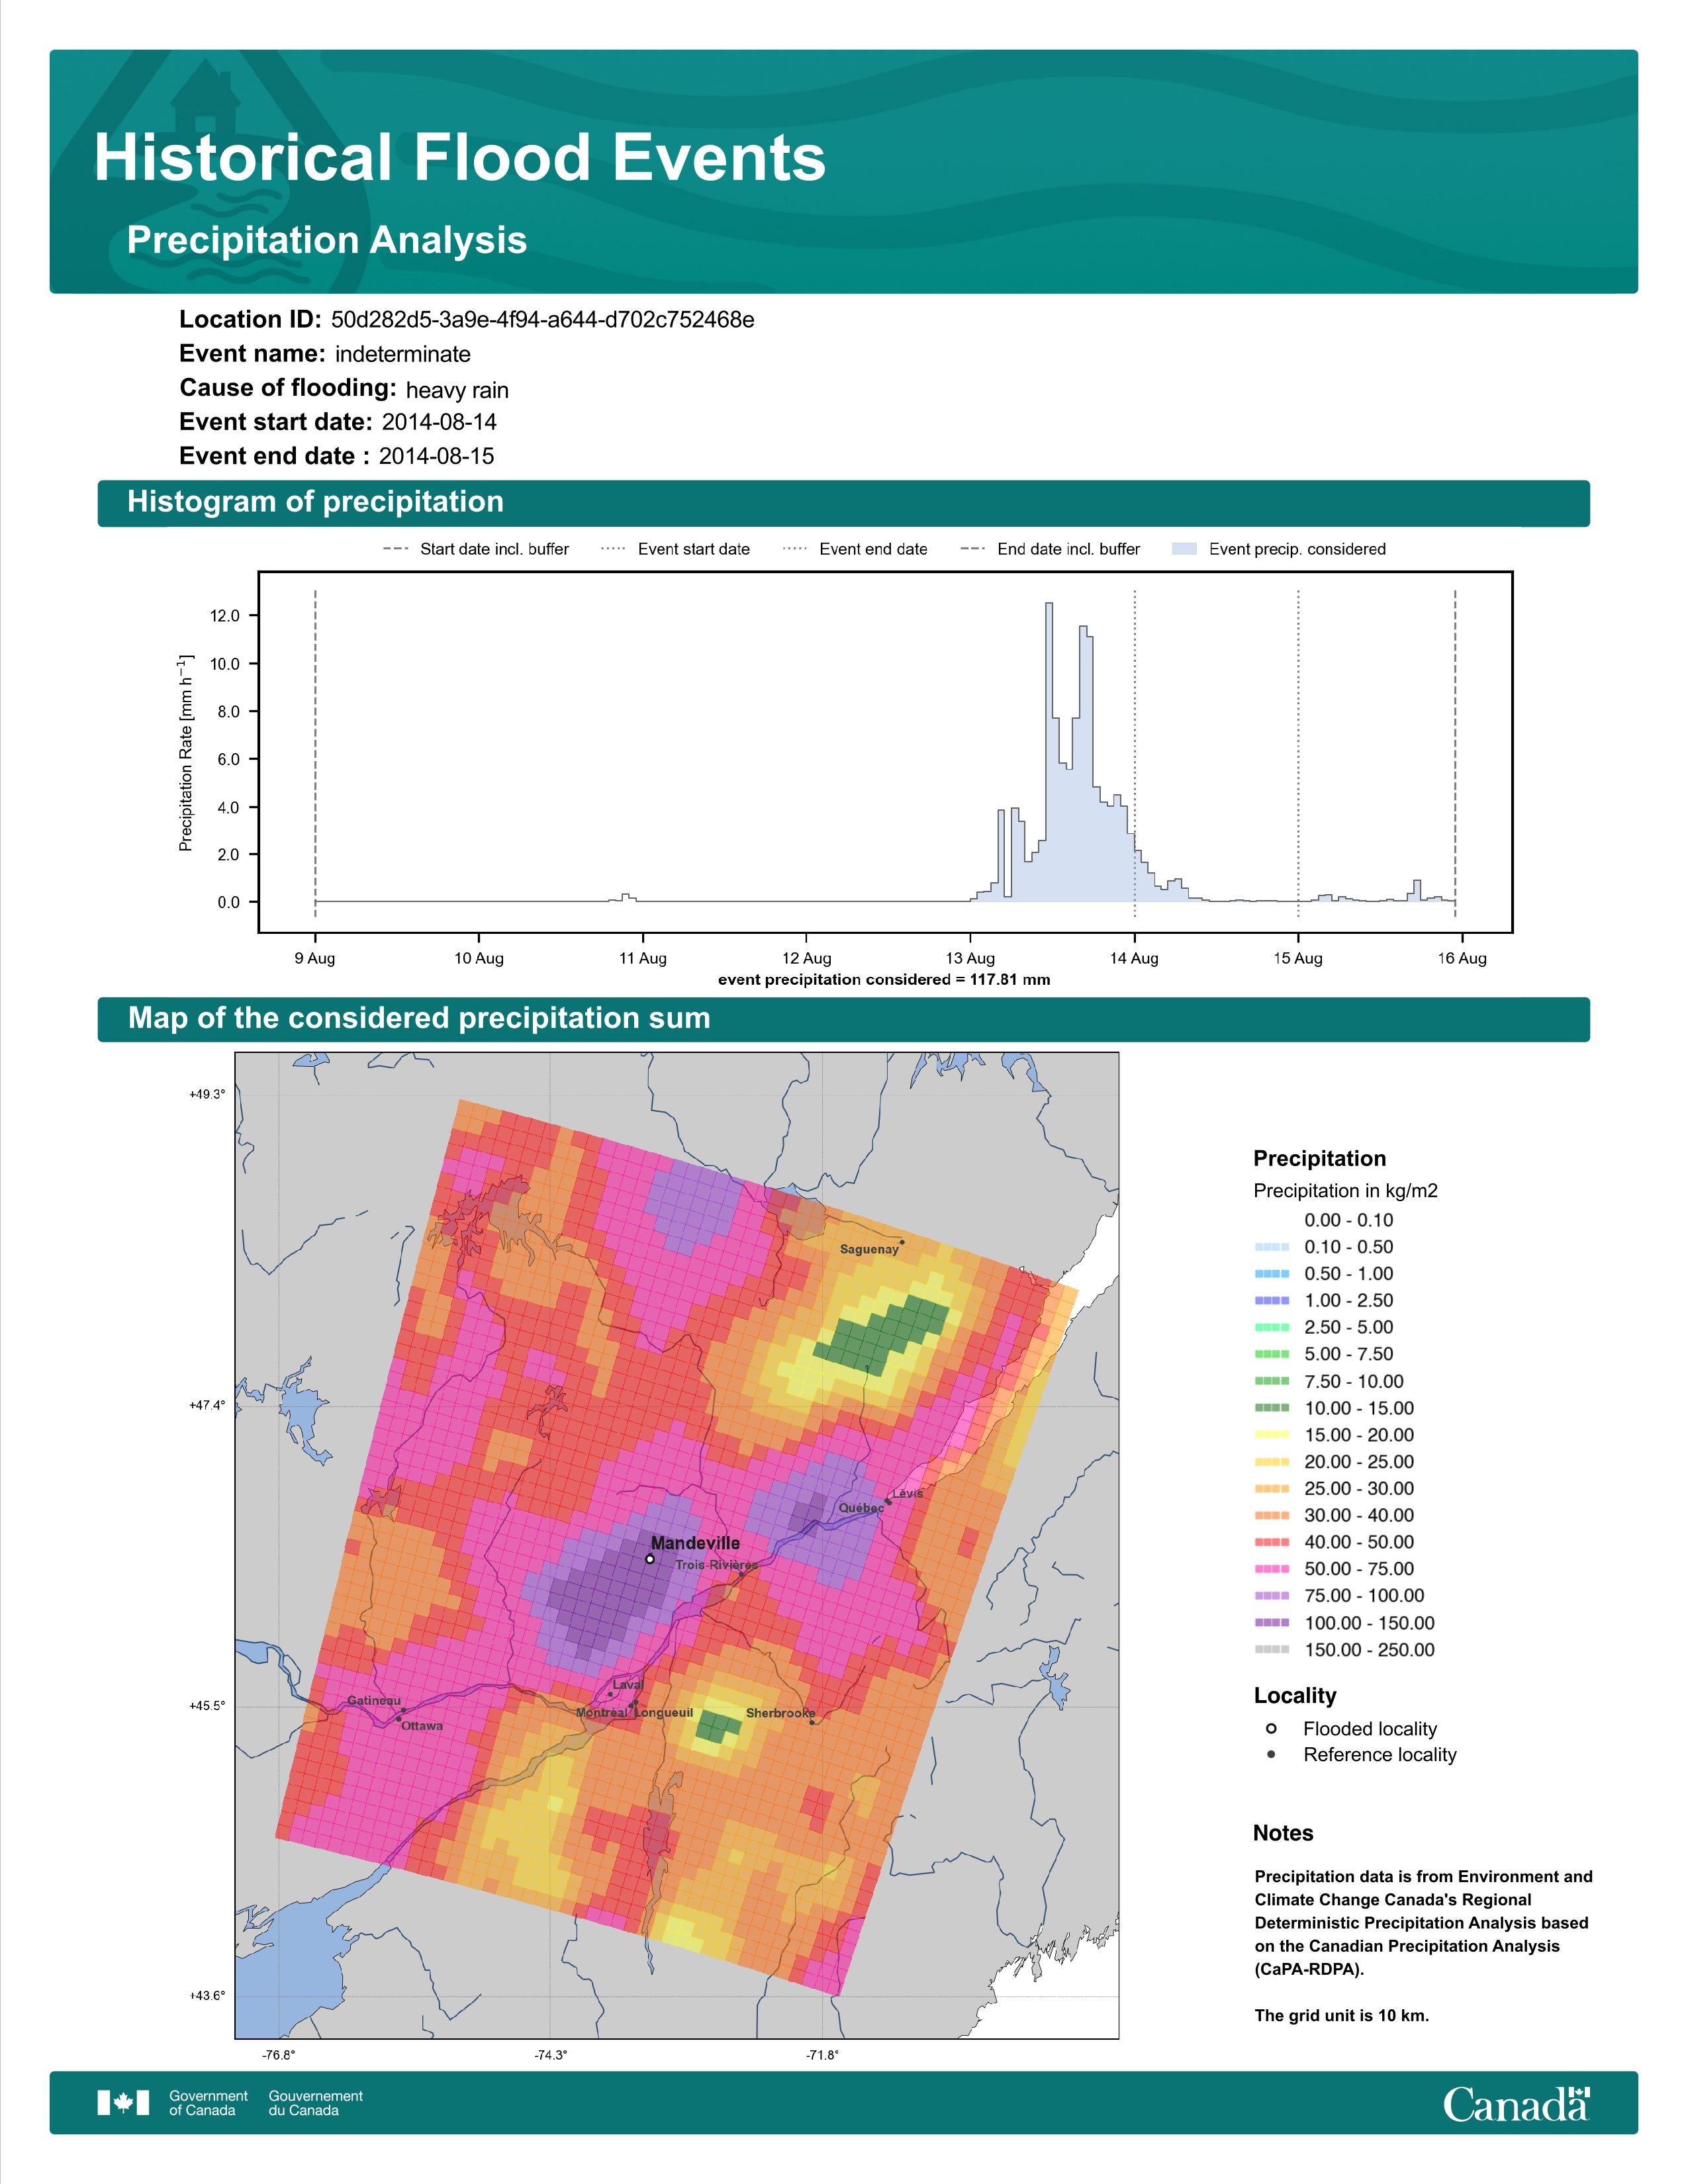Click the Event precip. considered legend patch
The height and width of the screenshot is (2184, 1688).
pyautogui.click(x=1184, y=549)
